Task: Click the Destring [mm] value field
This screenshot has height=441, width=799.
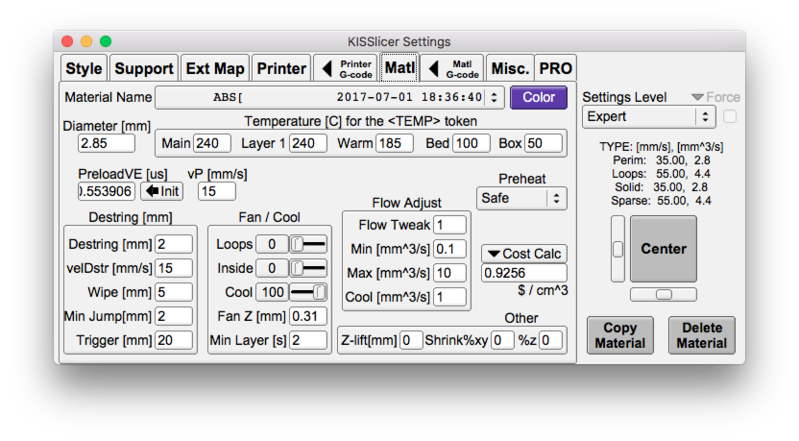Action: 174,244
